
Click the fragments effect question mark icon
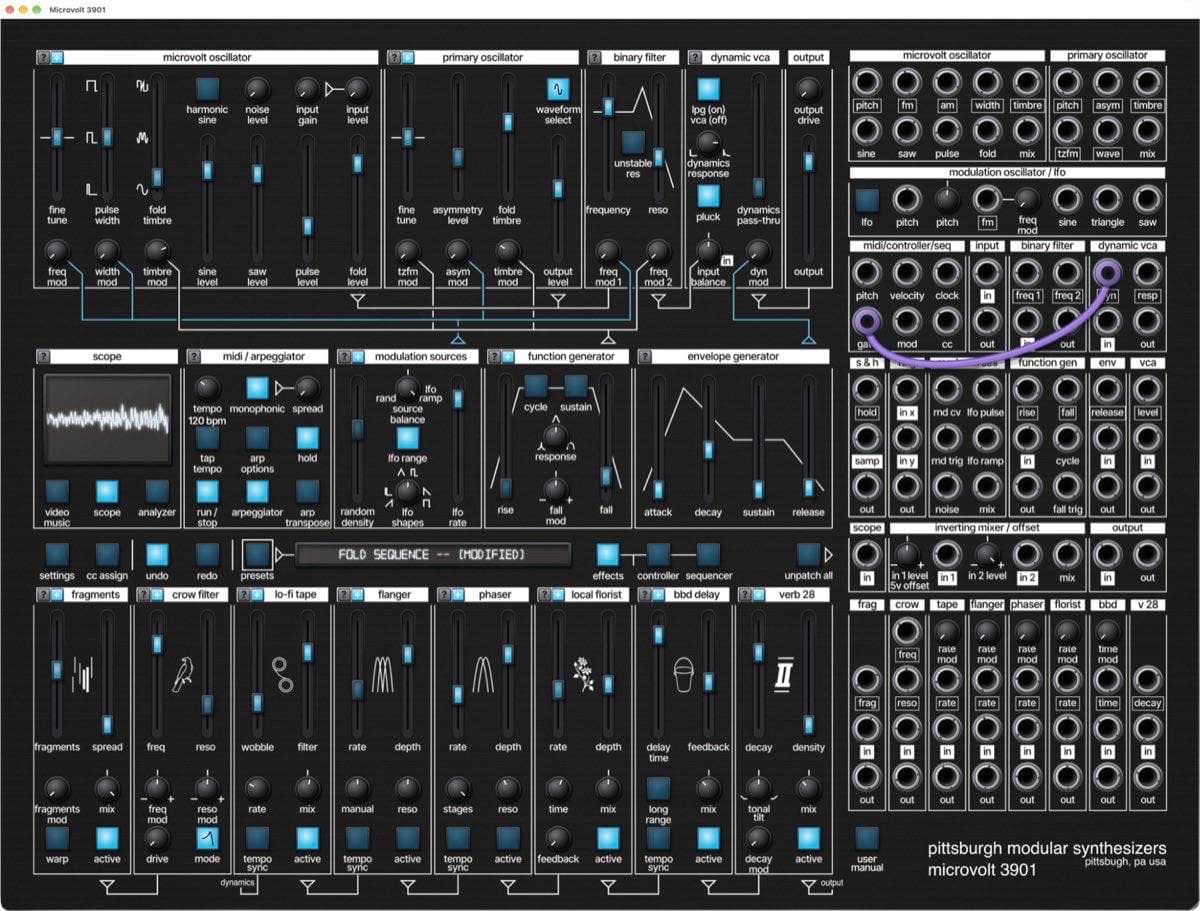(x=43, y=595)
